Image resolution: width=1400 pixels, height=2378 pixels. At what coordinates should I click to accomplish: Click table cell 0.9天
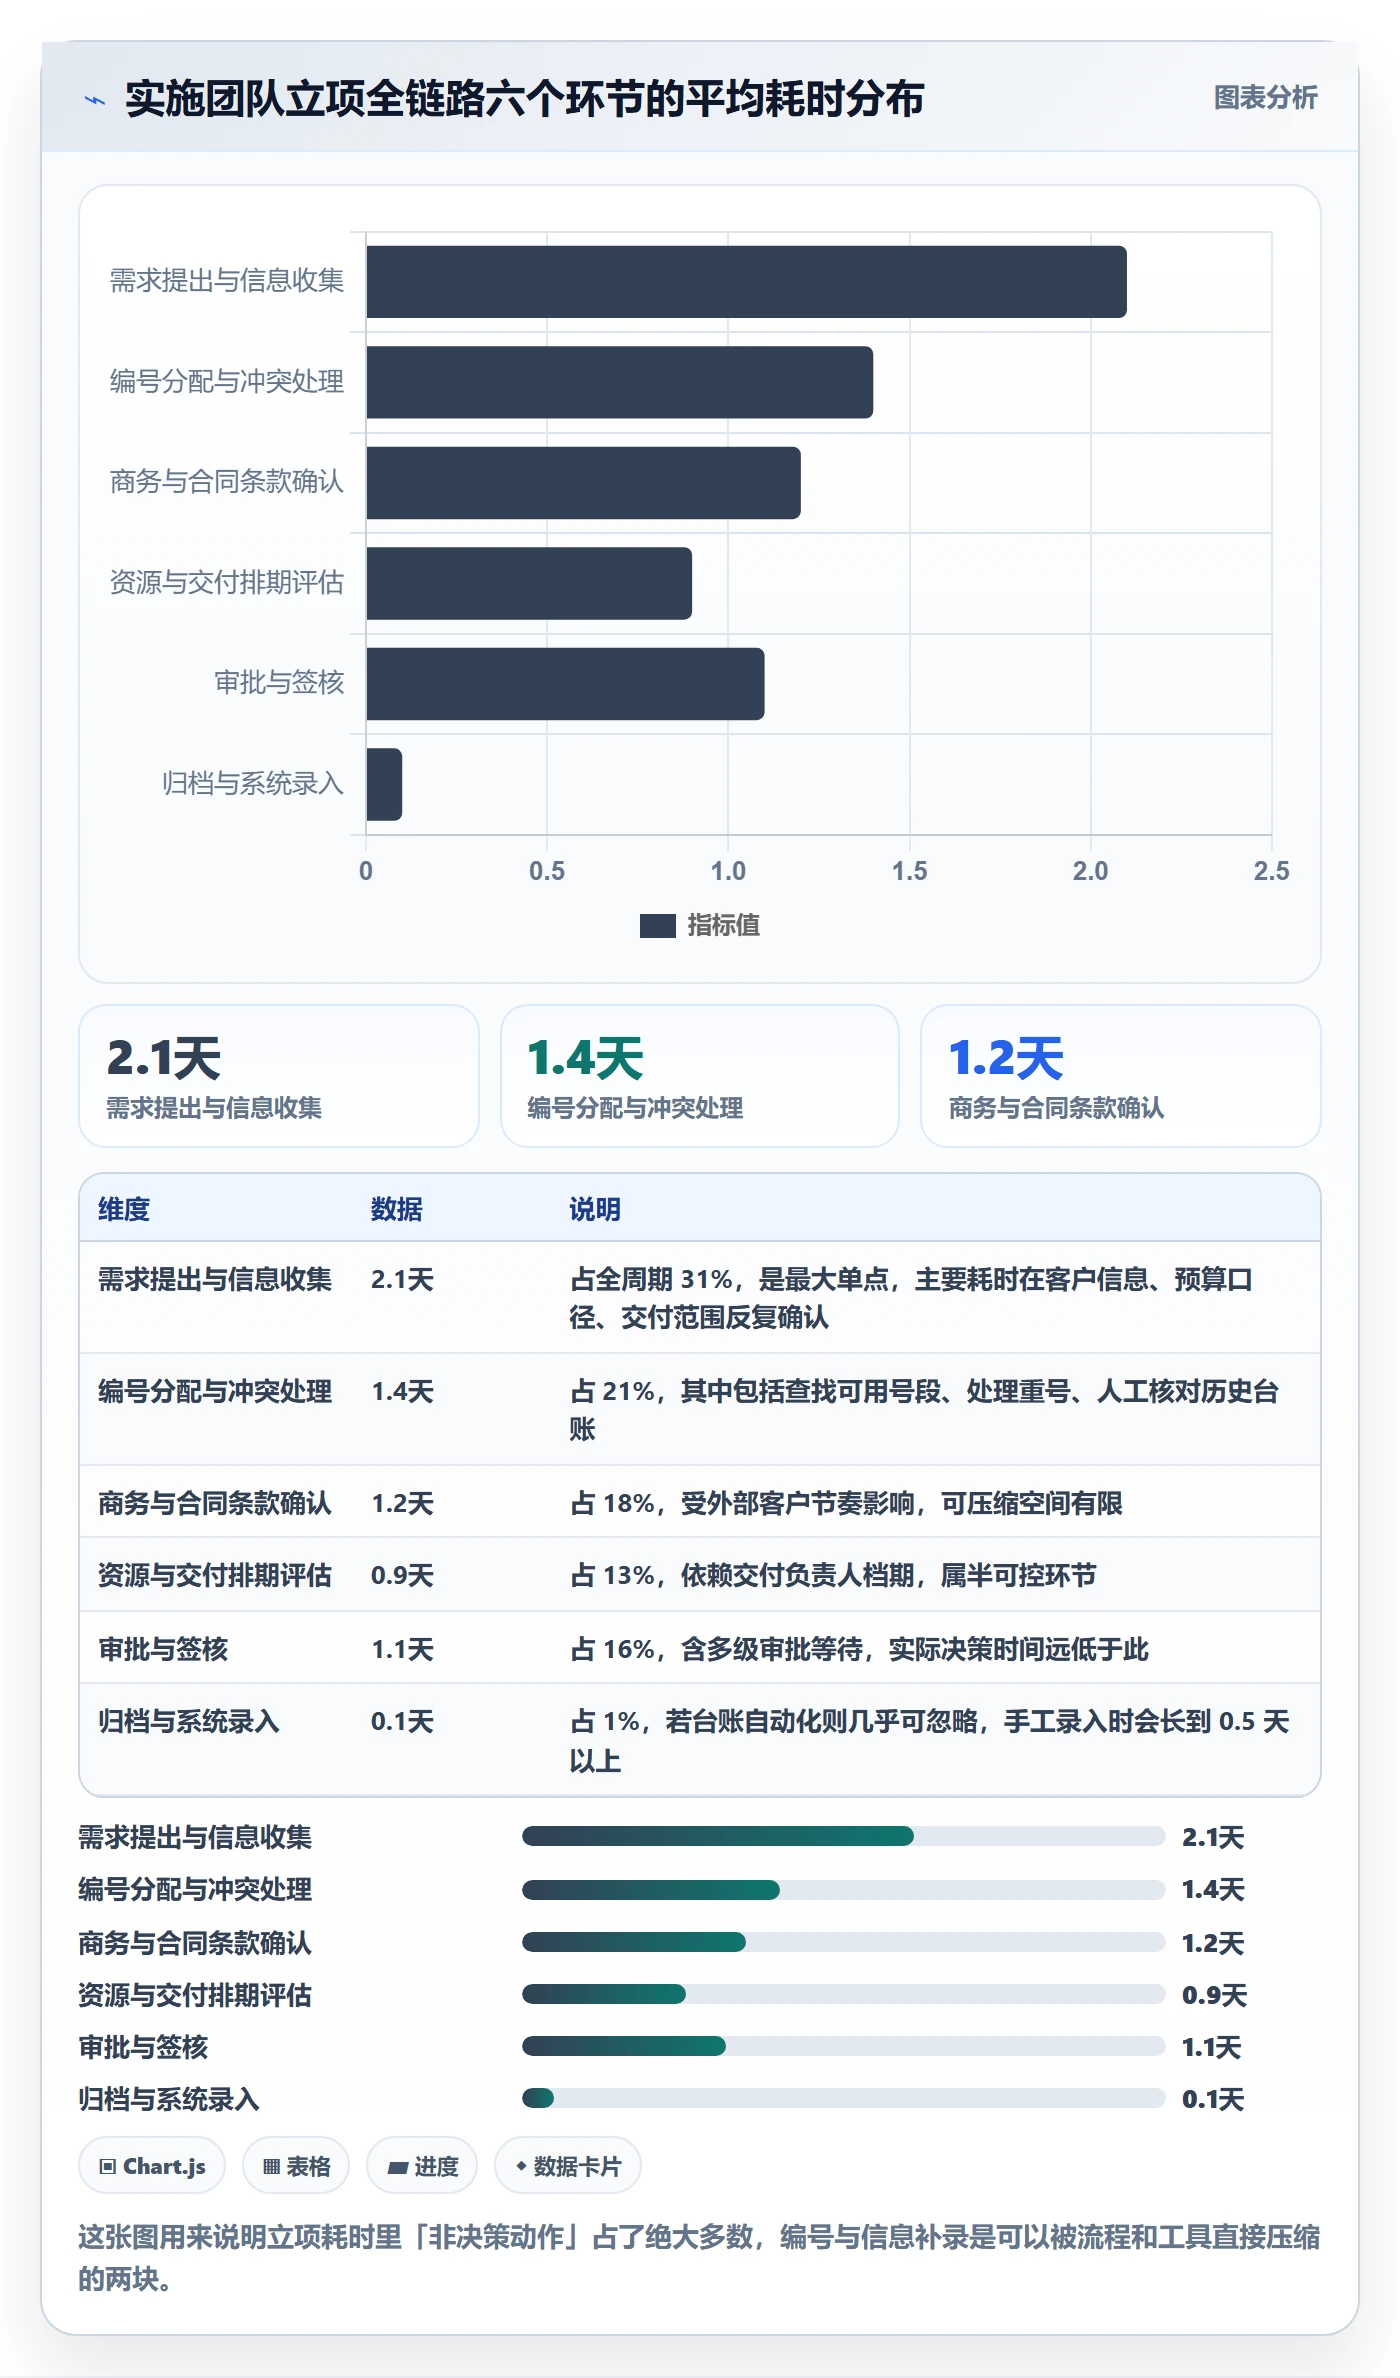click(402, 1576)
